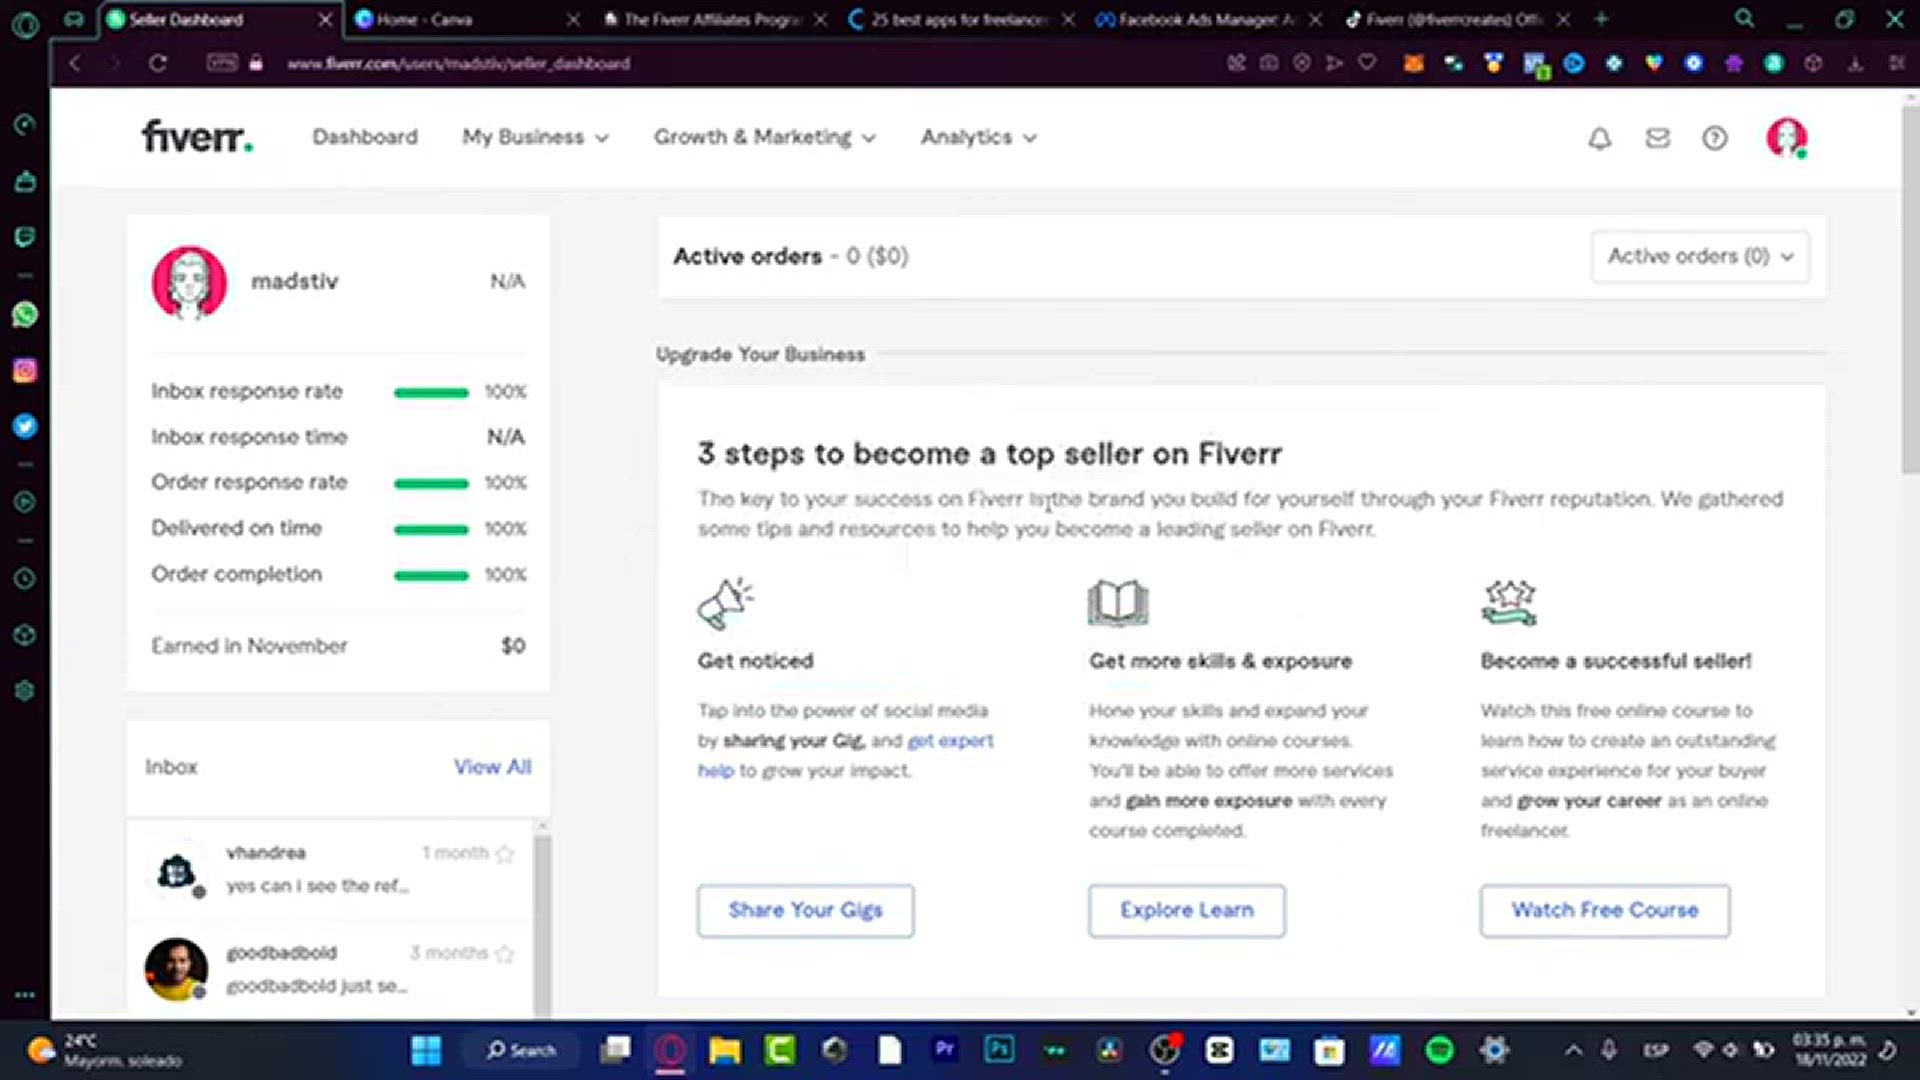Open madstiv profile picture in card
The height and width of the screenshot is (1080, 1920).
pos(189,283)
